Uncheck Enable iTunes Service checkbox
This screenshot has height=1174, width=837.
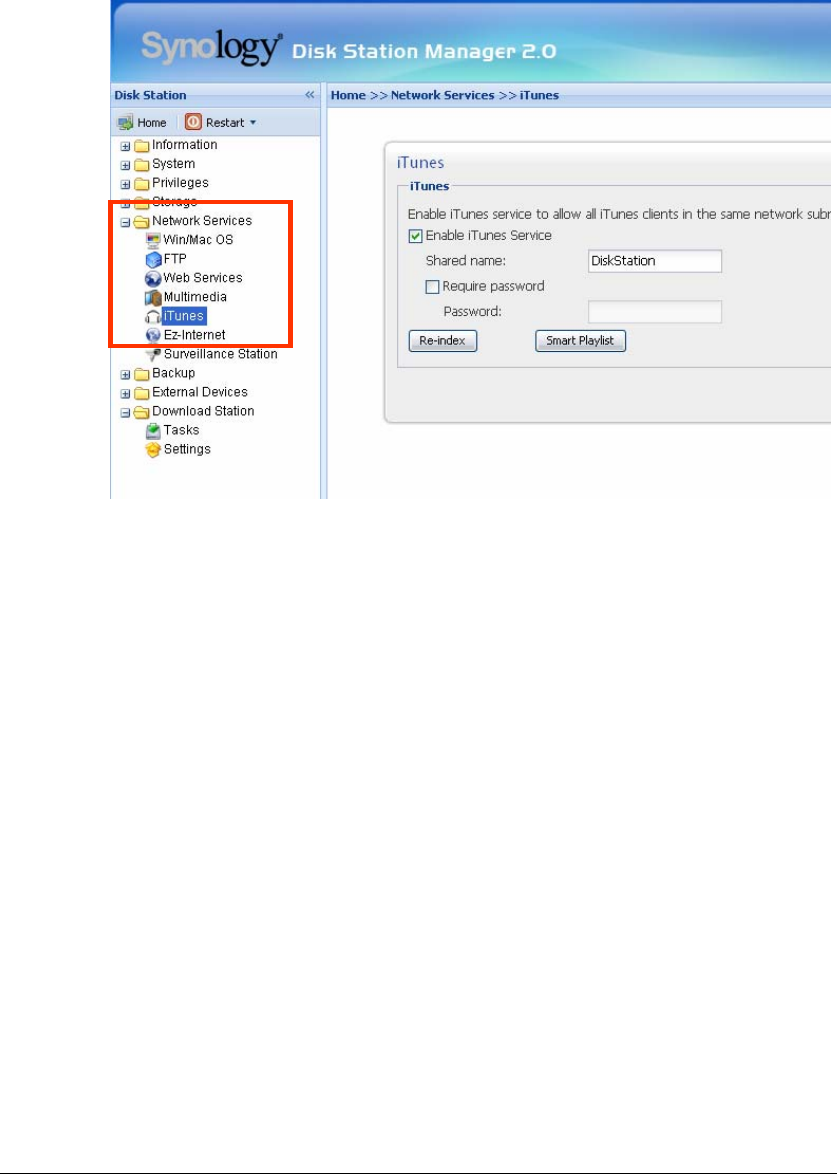(x=416, y=236)
